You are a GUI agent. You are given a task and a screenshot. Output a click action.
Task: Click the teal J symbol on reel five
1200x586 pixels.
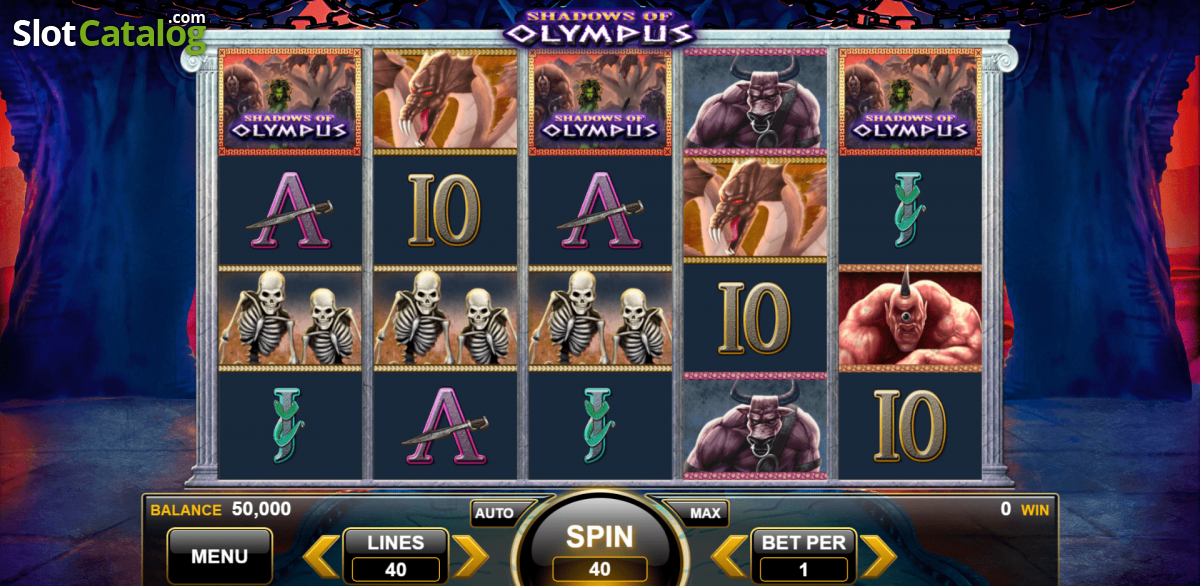pyautogui.click(x=911, y=210)
